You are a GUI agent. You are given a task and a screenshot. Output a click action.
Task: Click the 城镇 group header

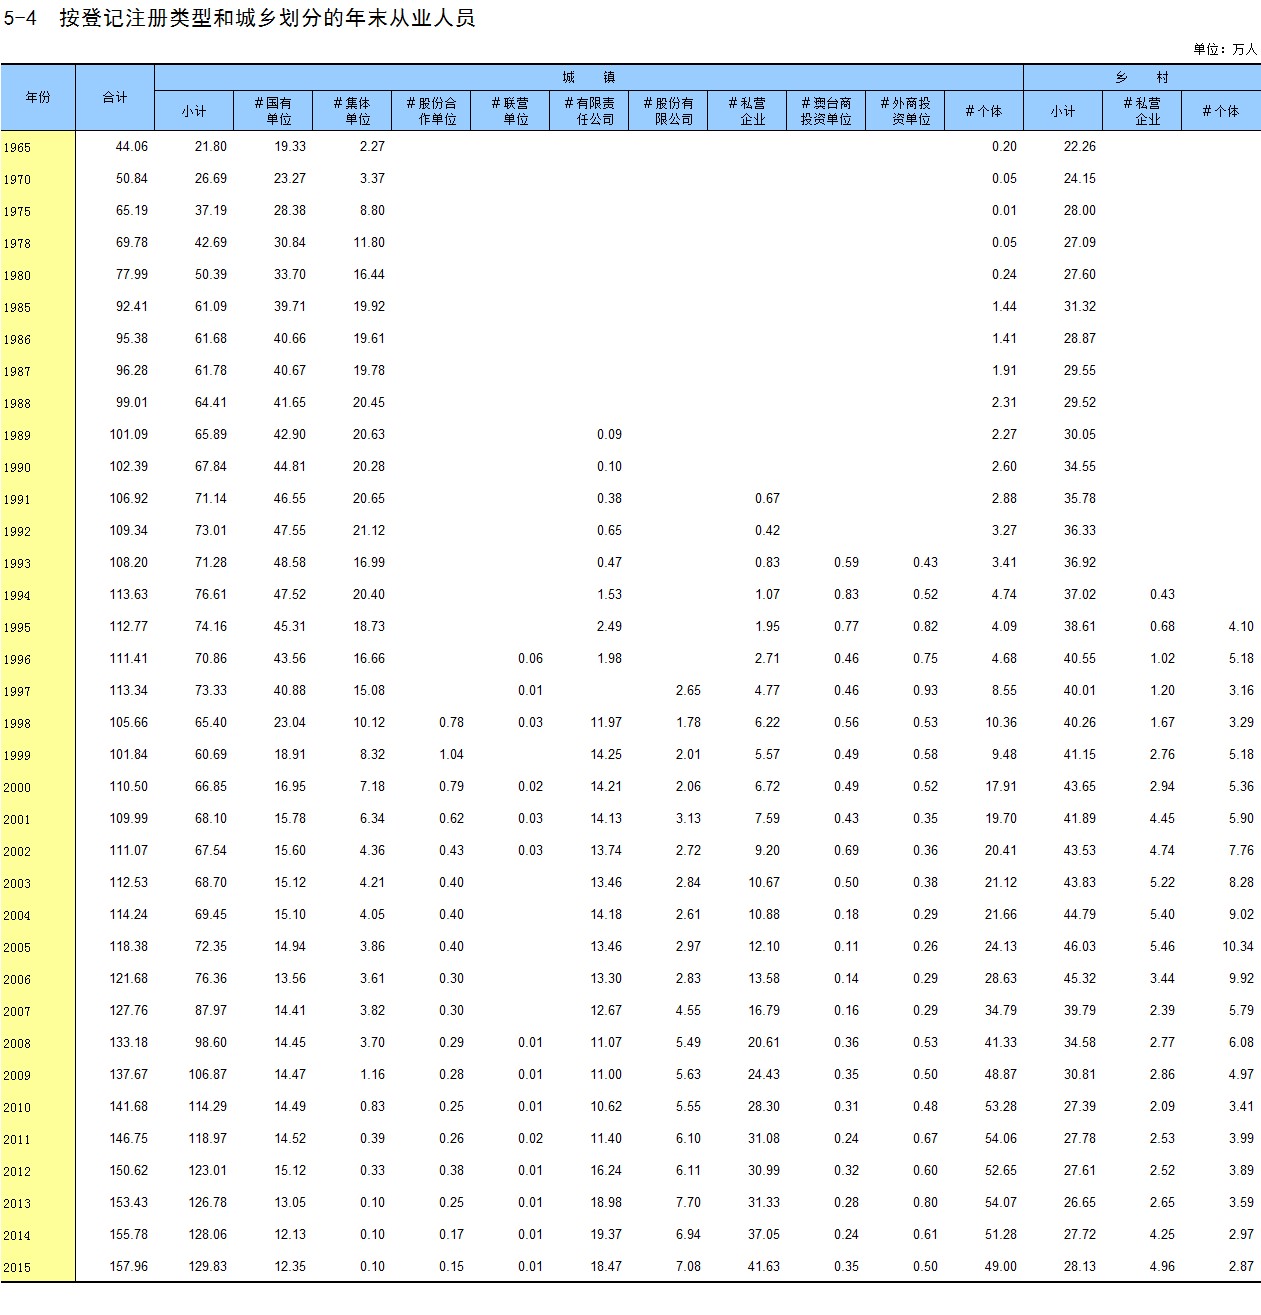[588, 77]
